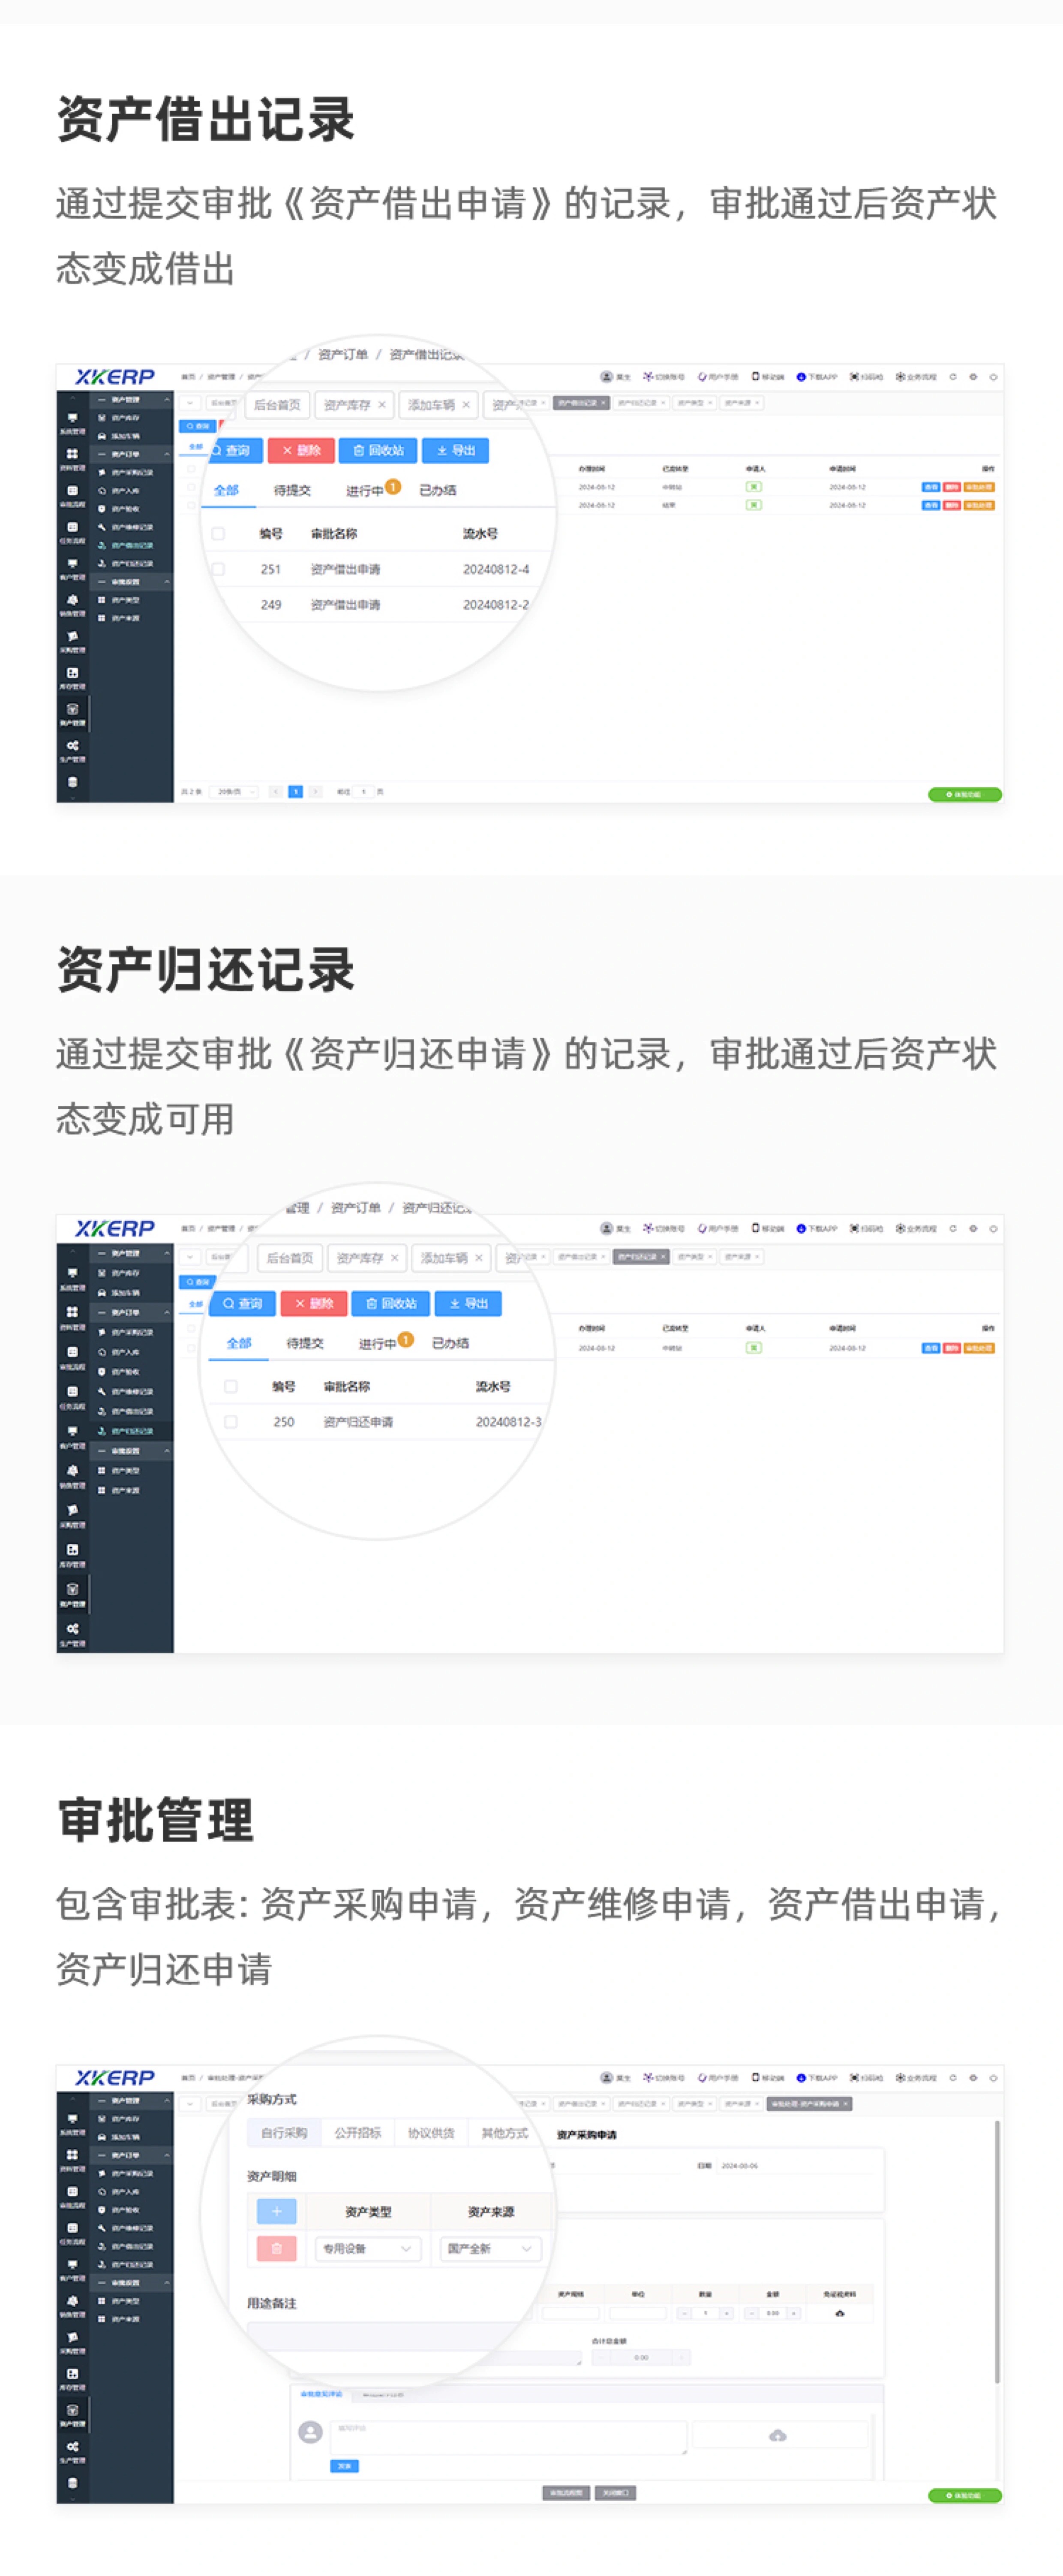Click XKERP logo in 资产借出记录 screenshot
The image size is (1063, 2576).
point(115,377)
